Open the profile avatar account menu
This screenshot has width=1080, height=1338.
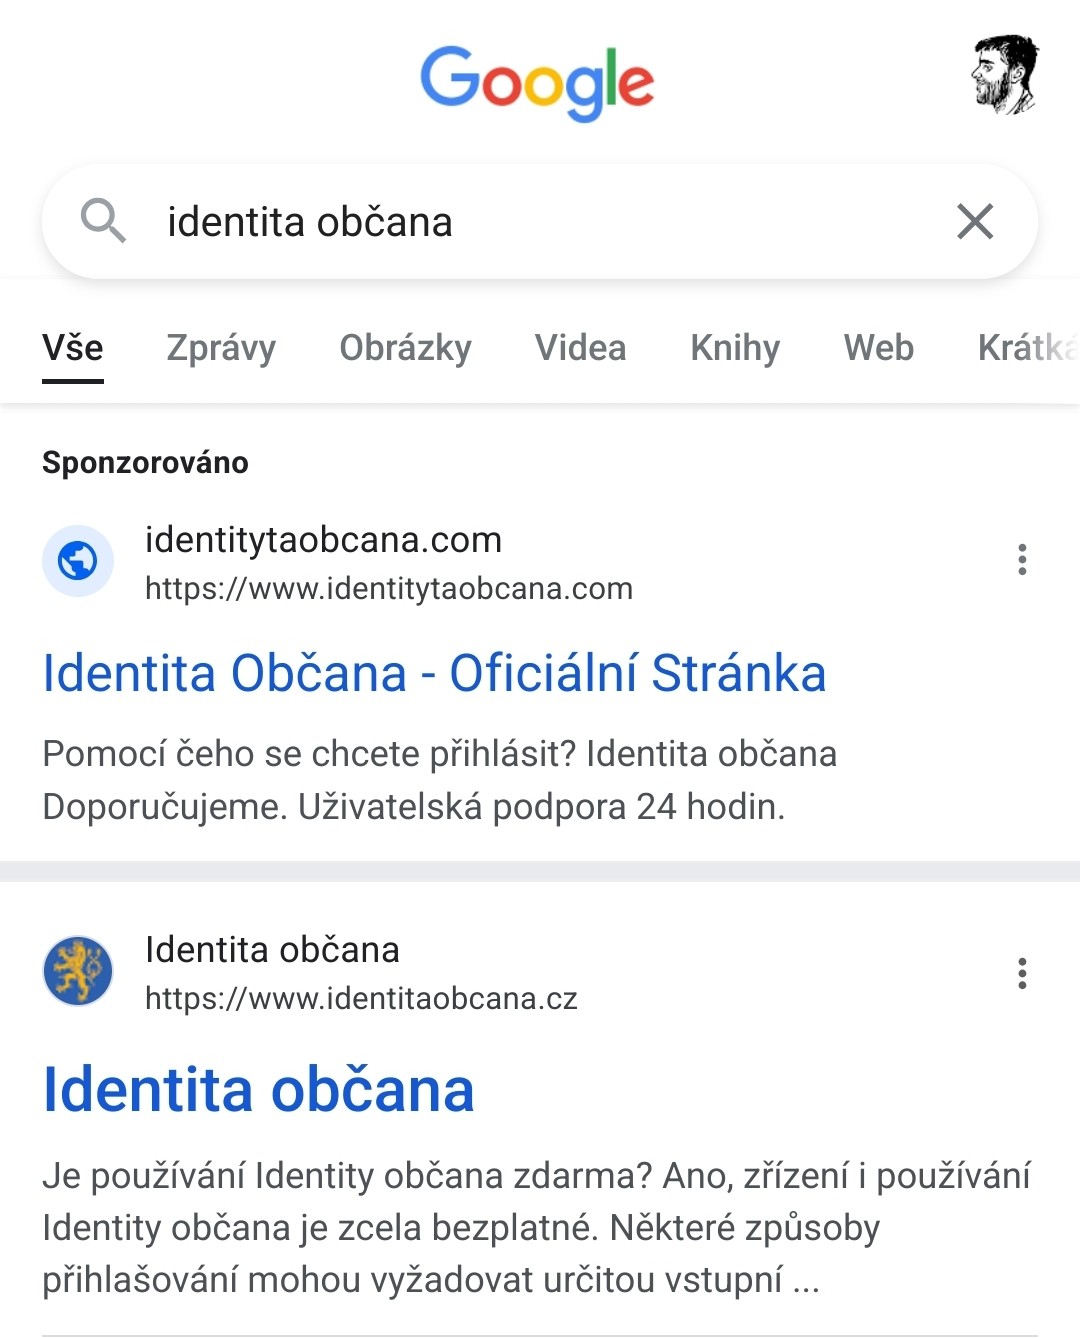coord(1004,75)
